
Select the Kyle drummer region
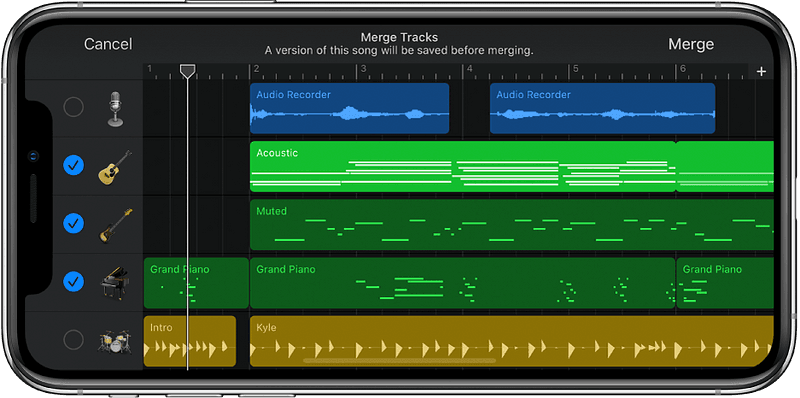coord(512,341)
